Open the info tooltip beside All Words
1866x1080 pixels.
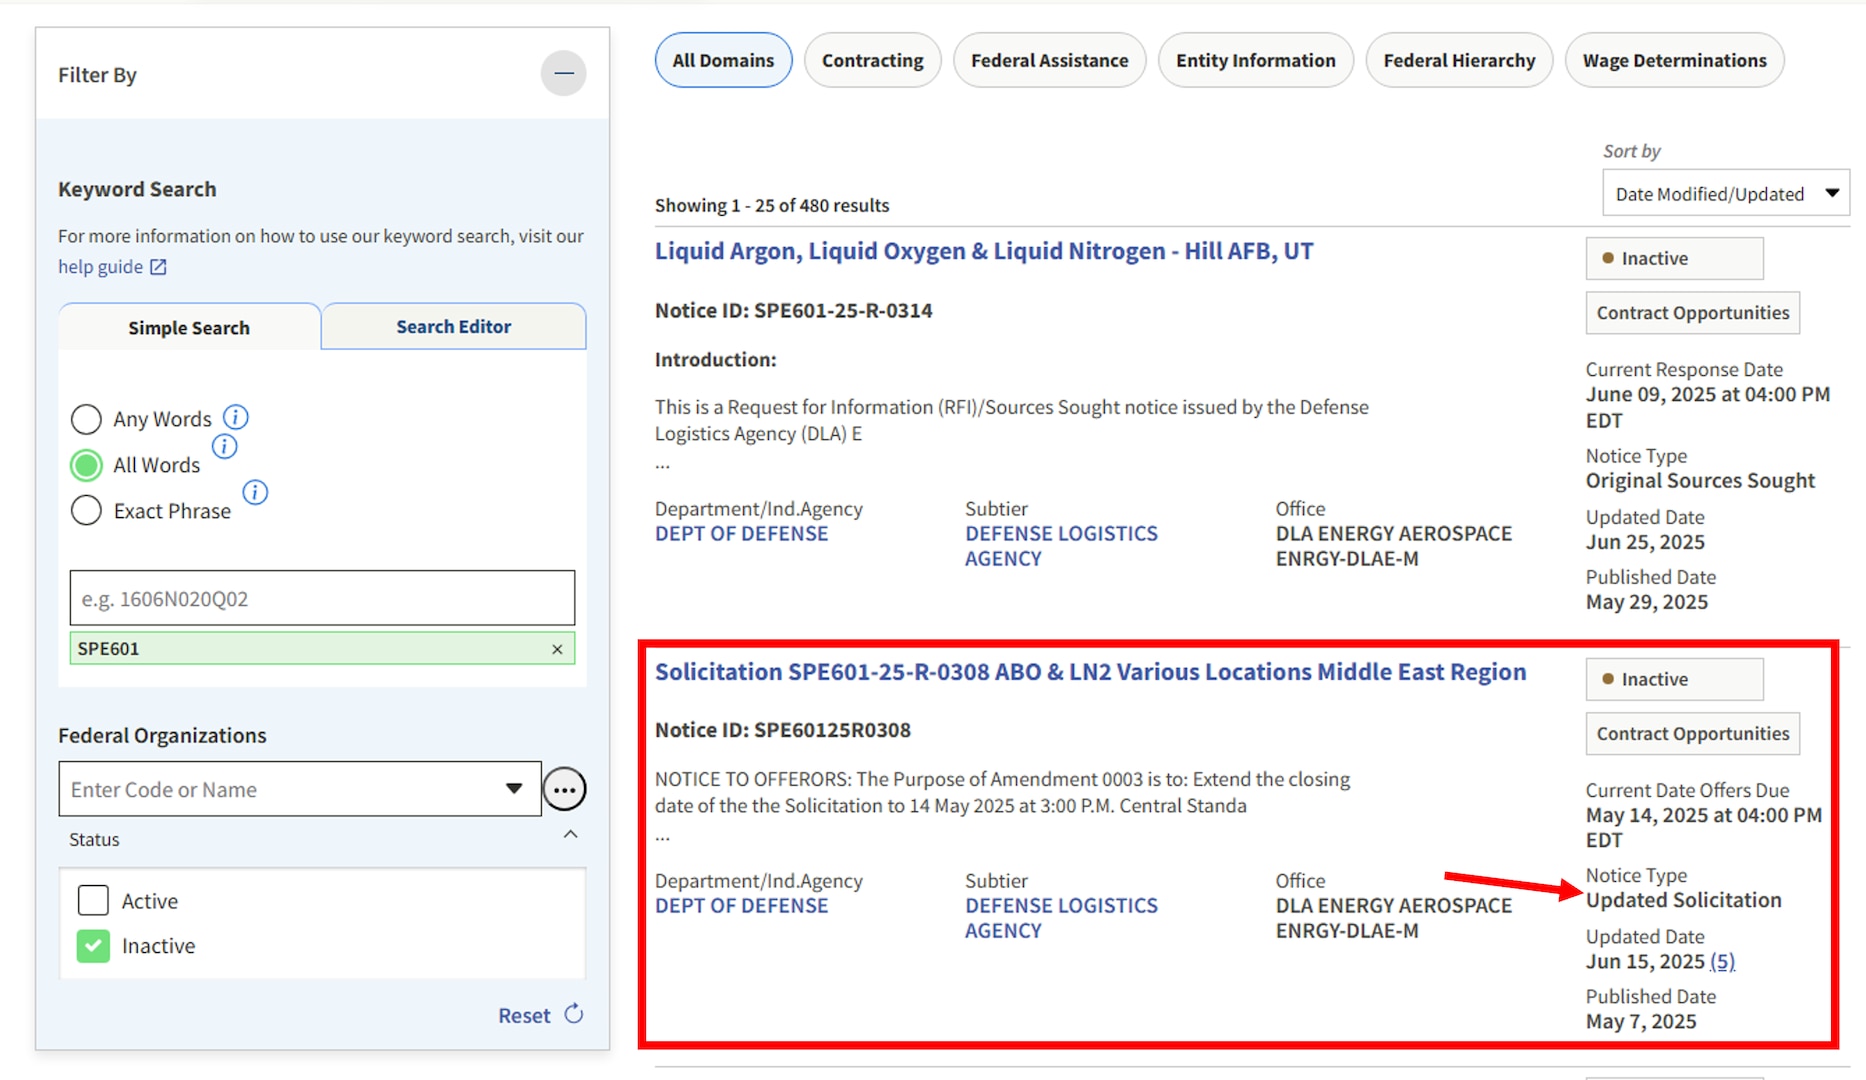click(225, 446)
